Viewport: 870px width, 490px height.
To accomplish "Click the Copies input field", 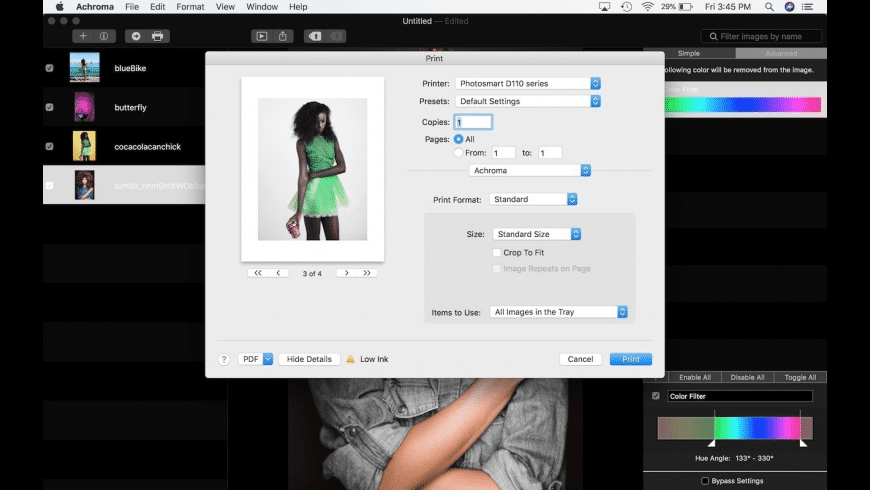I will point(474,122).
